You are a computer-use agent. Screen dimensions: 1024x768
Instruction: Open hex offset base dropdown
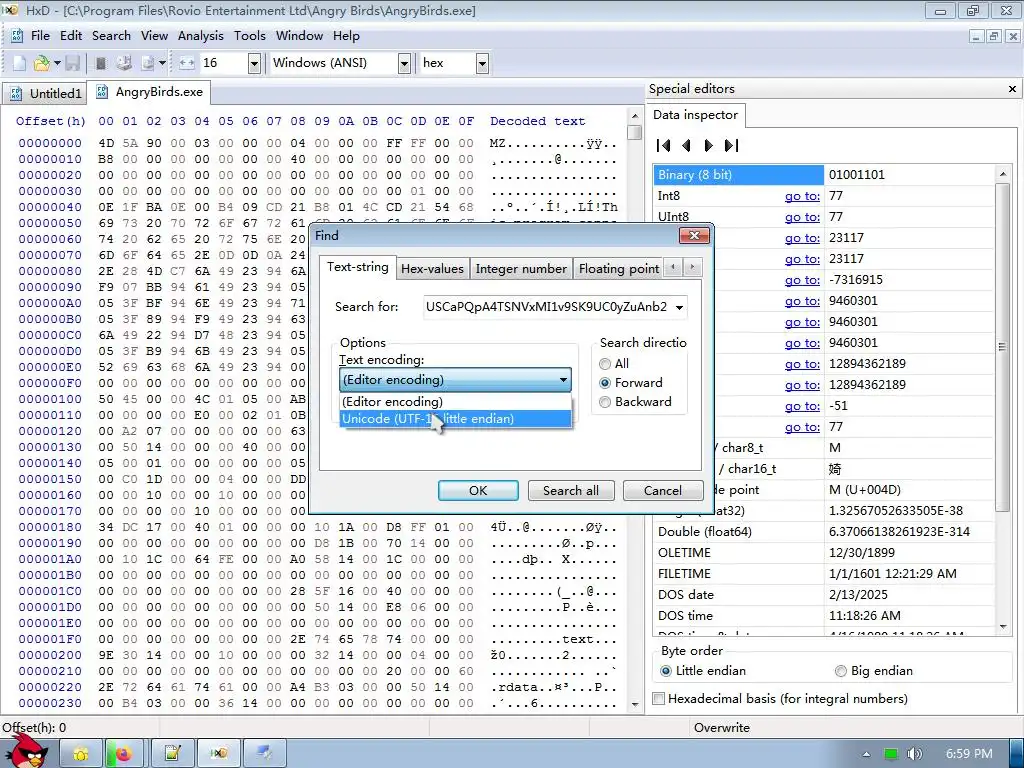tap(482, 63)
